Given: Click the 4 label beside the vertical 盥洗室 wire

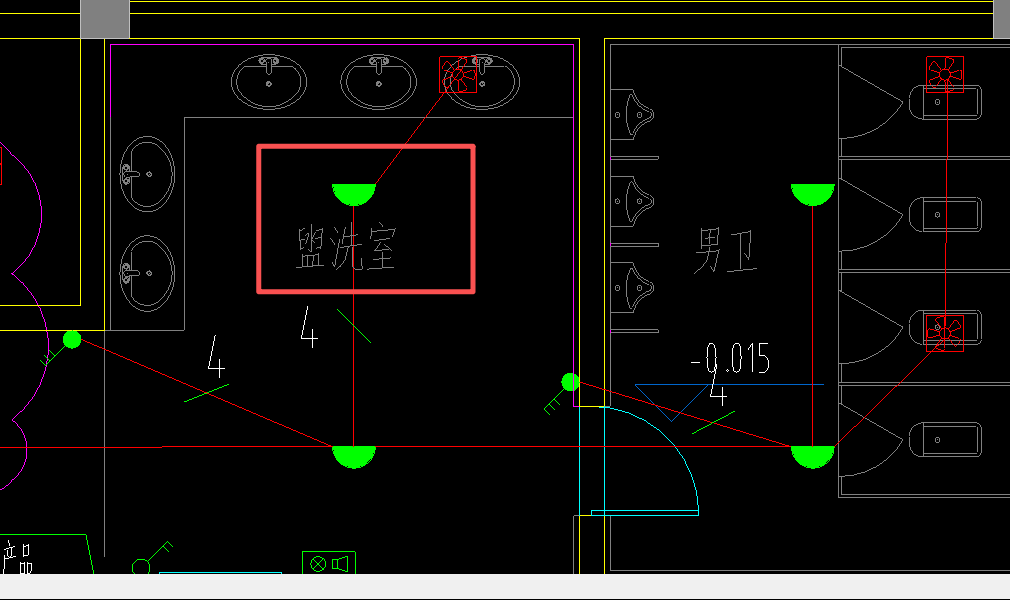Looking at the screenshot, I should 309,327.
